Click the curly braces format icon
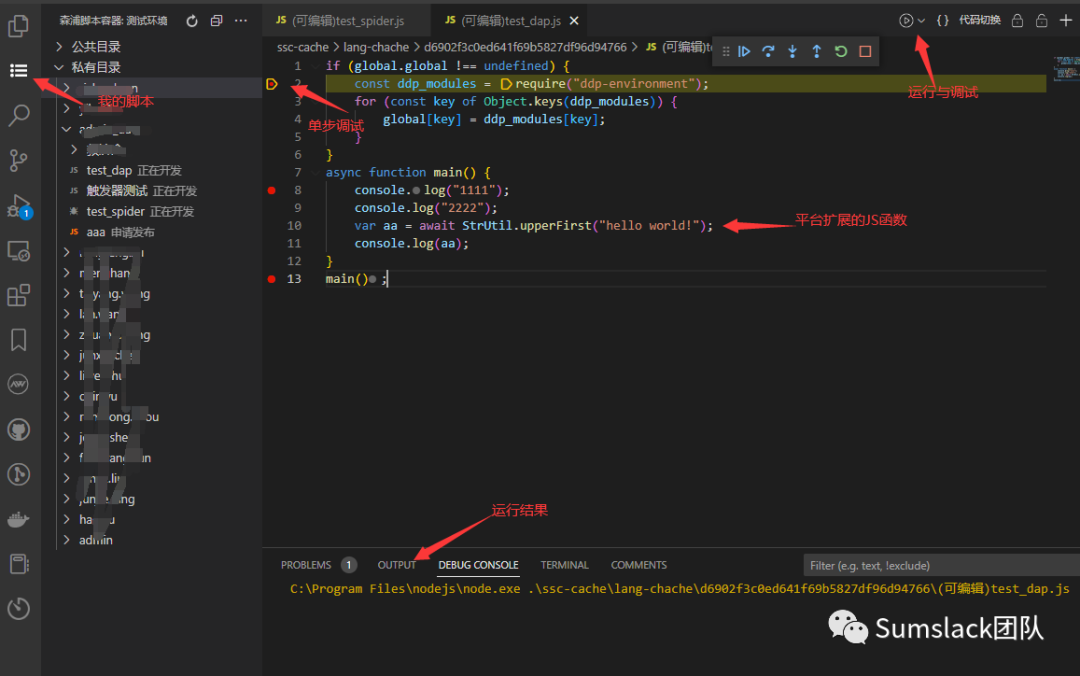The image size is (1080, 676). click(x=942, y=21)
